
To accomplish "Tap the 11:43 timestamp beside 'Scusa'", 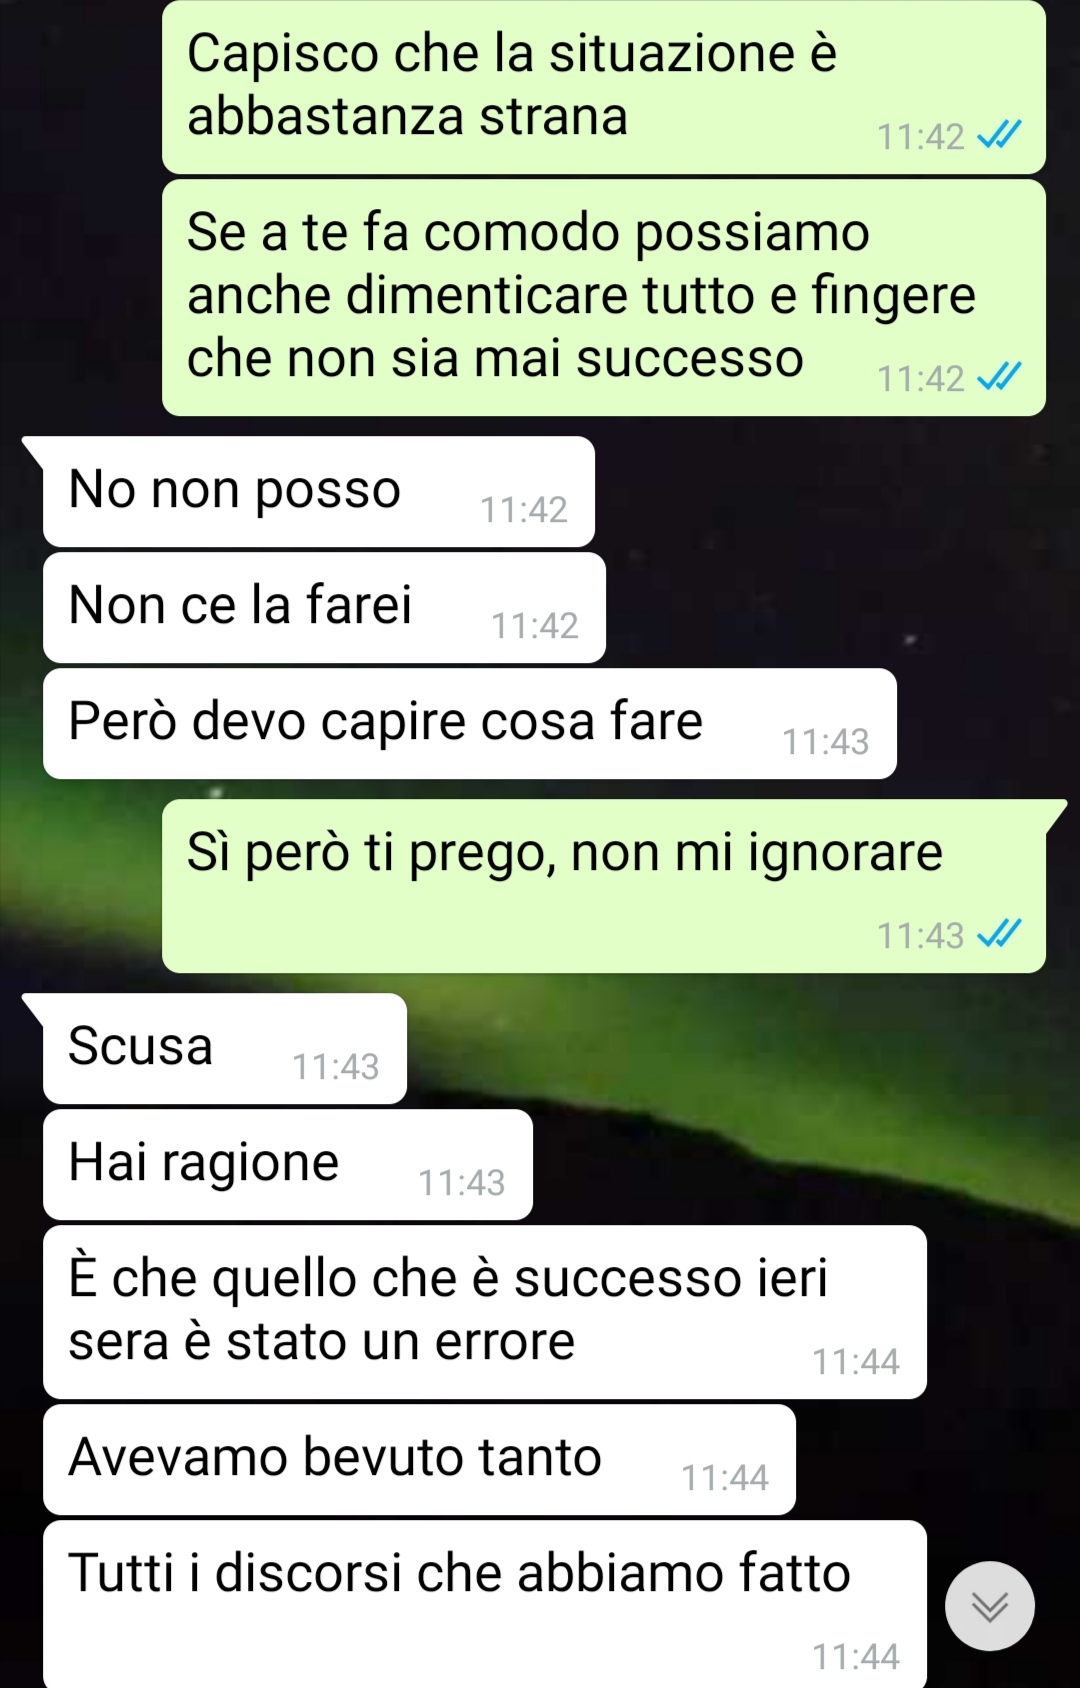I will [x=336, y=1067].
